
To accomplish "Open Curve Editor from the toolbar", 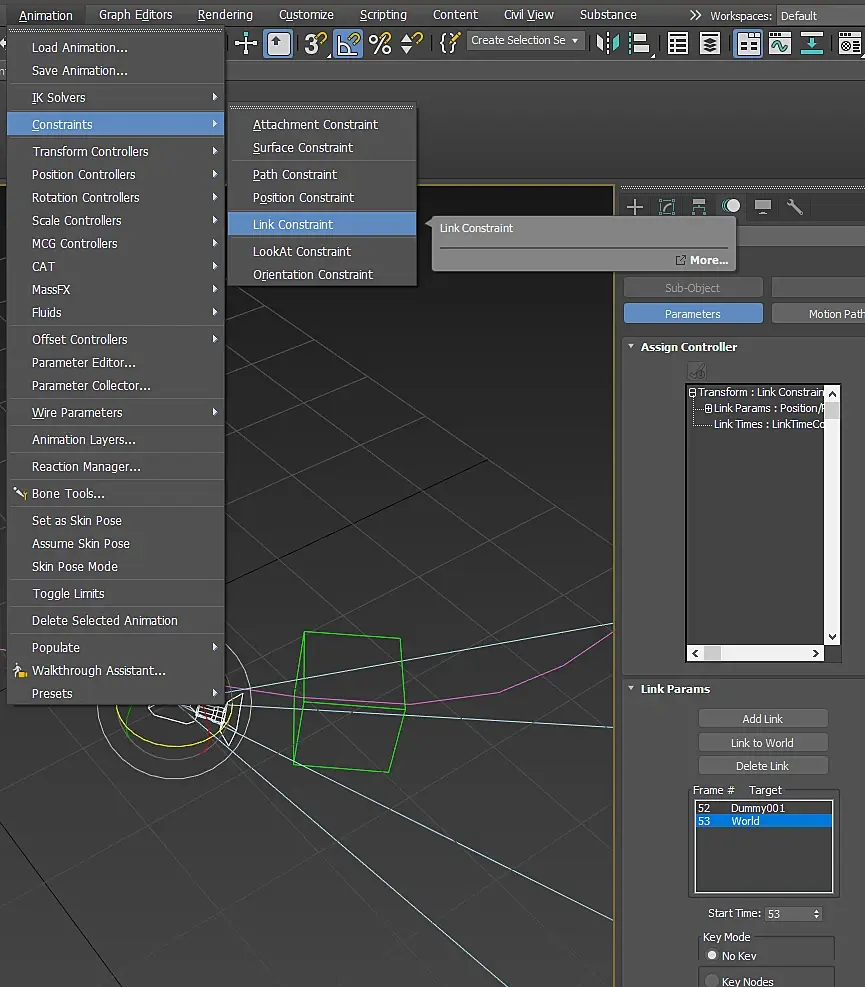I will coord(779,43).
